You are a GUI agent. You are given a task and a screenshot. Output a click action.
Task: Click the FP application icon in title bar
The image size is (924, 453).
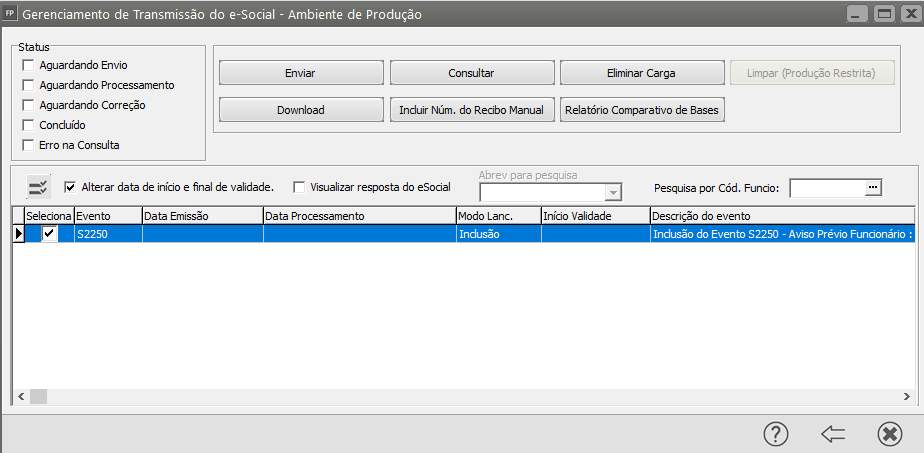coord(9,14)
